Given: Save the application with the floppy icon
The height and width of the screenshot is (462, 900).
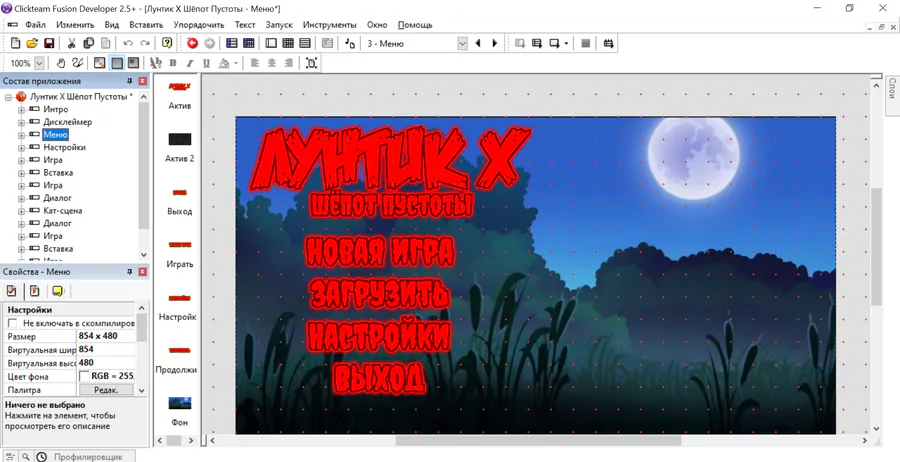Looking at the screenshot, I should coord(49,43).
